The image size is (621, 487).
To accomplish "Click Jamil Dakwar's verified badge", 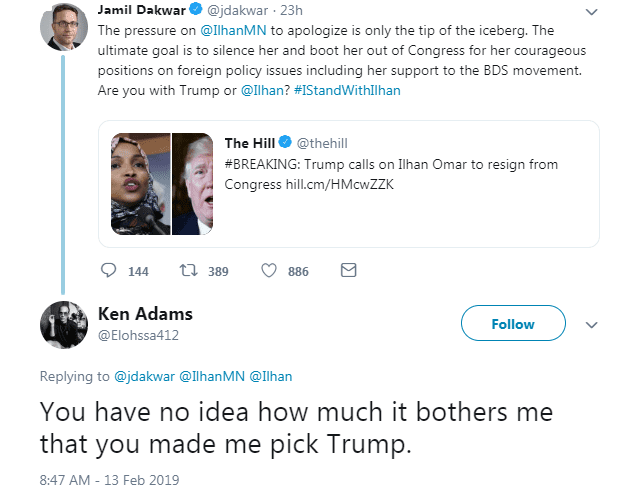I will coord(197,11).
